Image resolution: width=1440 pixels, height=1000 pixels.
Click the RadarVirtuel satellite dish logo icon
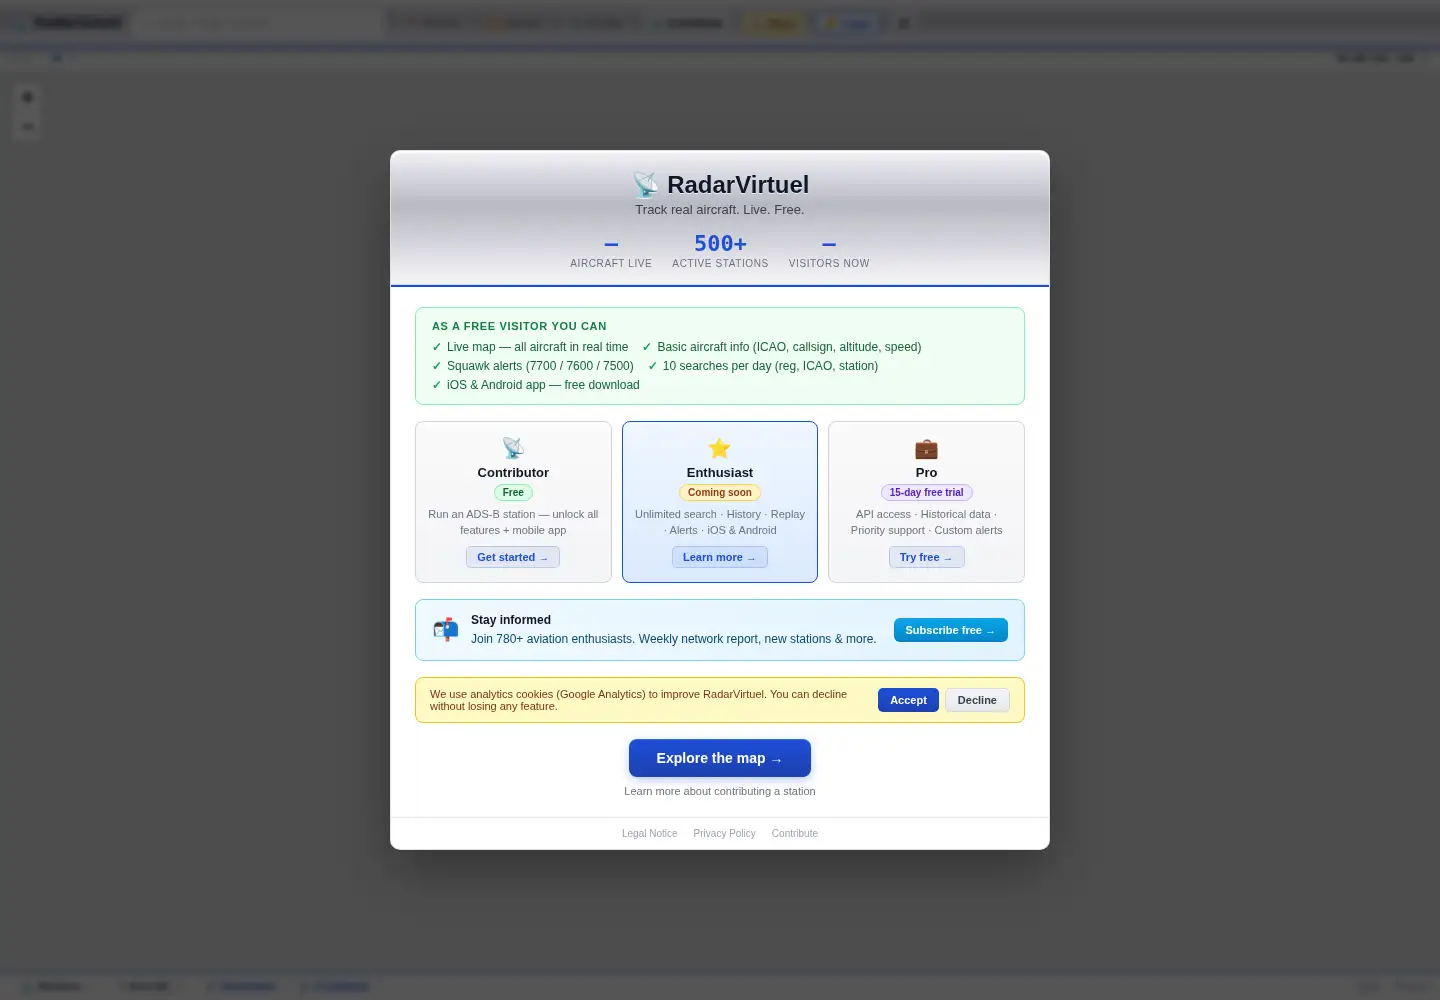(646, 185)
